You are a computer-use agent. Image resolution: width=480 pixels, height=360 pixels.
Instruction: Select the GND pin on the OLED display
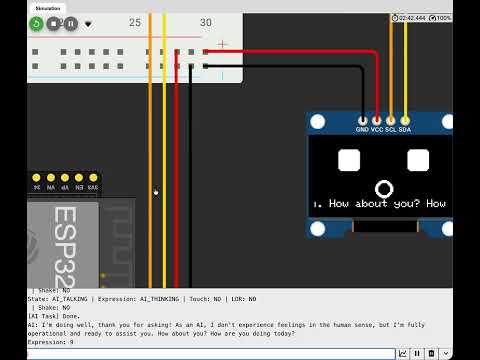(362, 120)
